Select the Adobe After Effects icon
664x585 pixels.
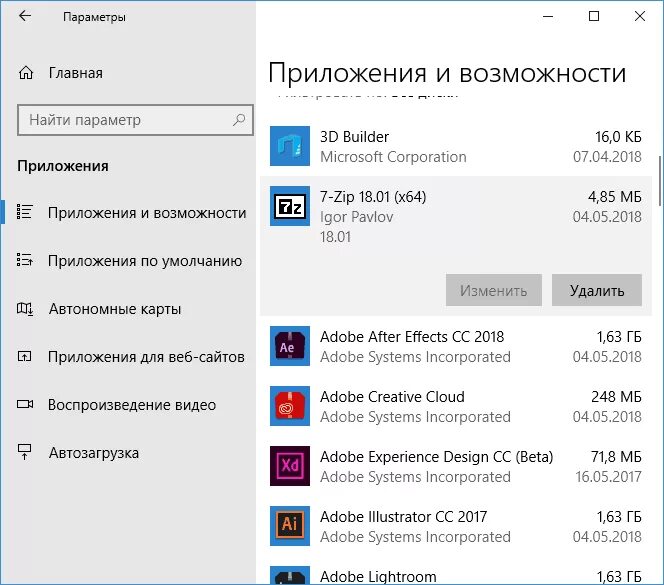pos(291,346)
